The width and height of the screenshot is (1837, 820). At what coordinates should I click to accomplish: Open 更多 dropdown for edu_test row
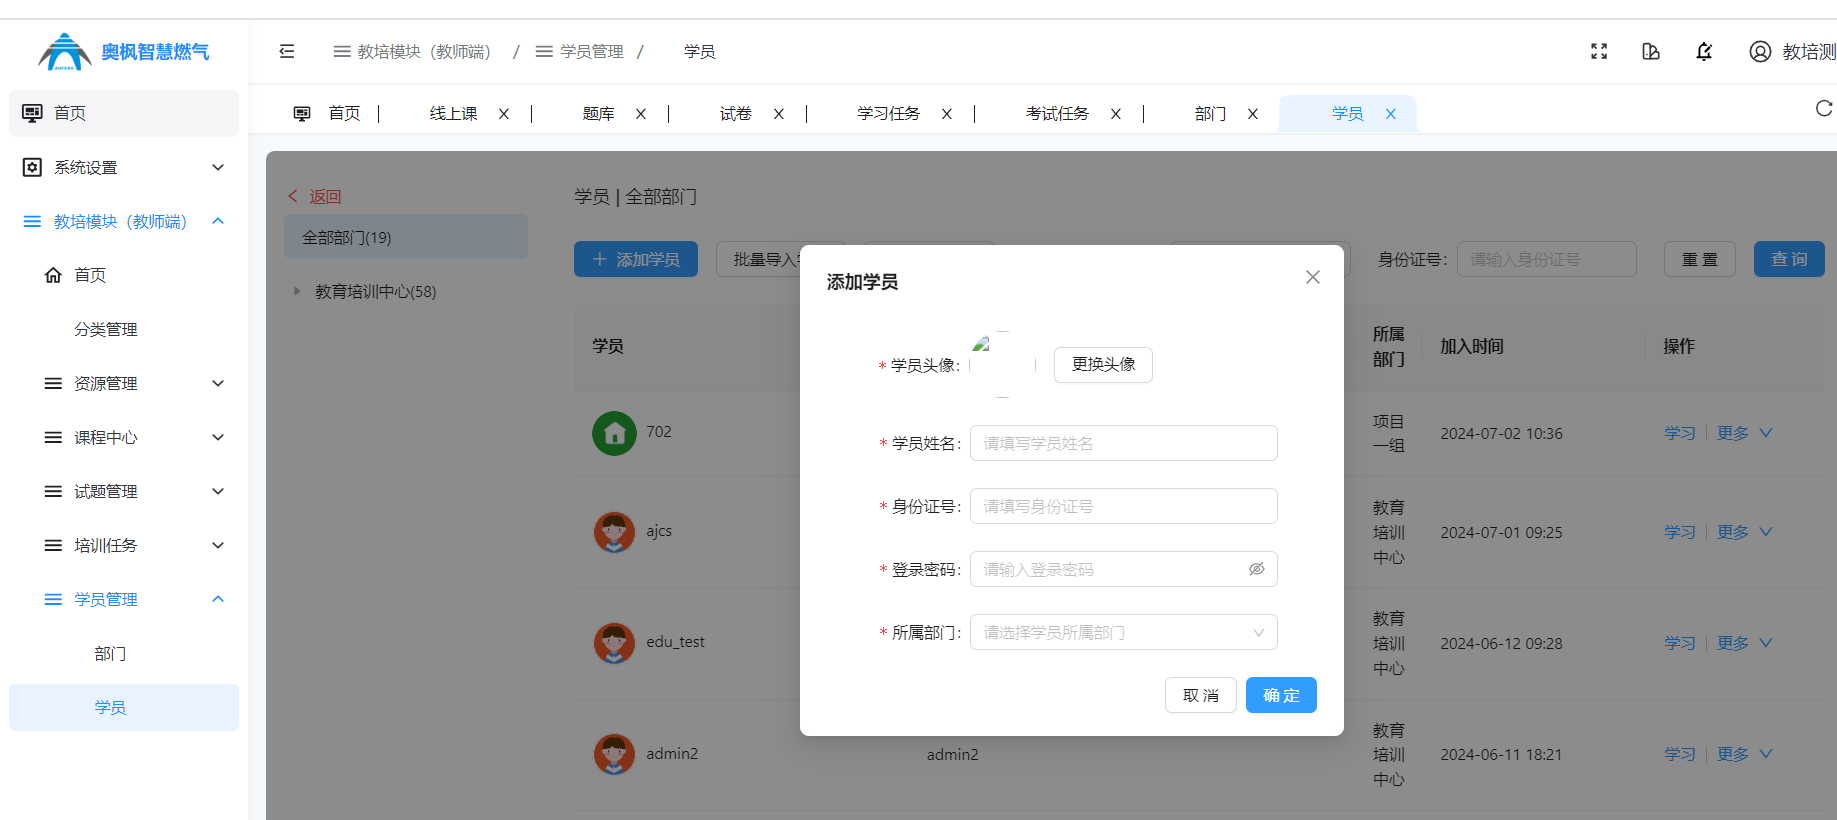pos(1744,643)
